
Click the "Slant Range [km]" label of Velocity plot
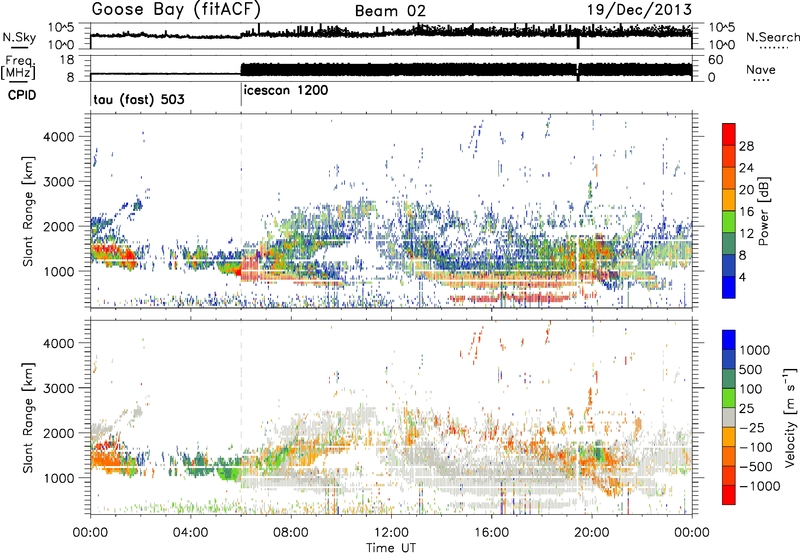pos(28,417)
